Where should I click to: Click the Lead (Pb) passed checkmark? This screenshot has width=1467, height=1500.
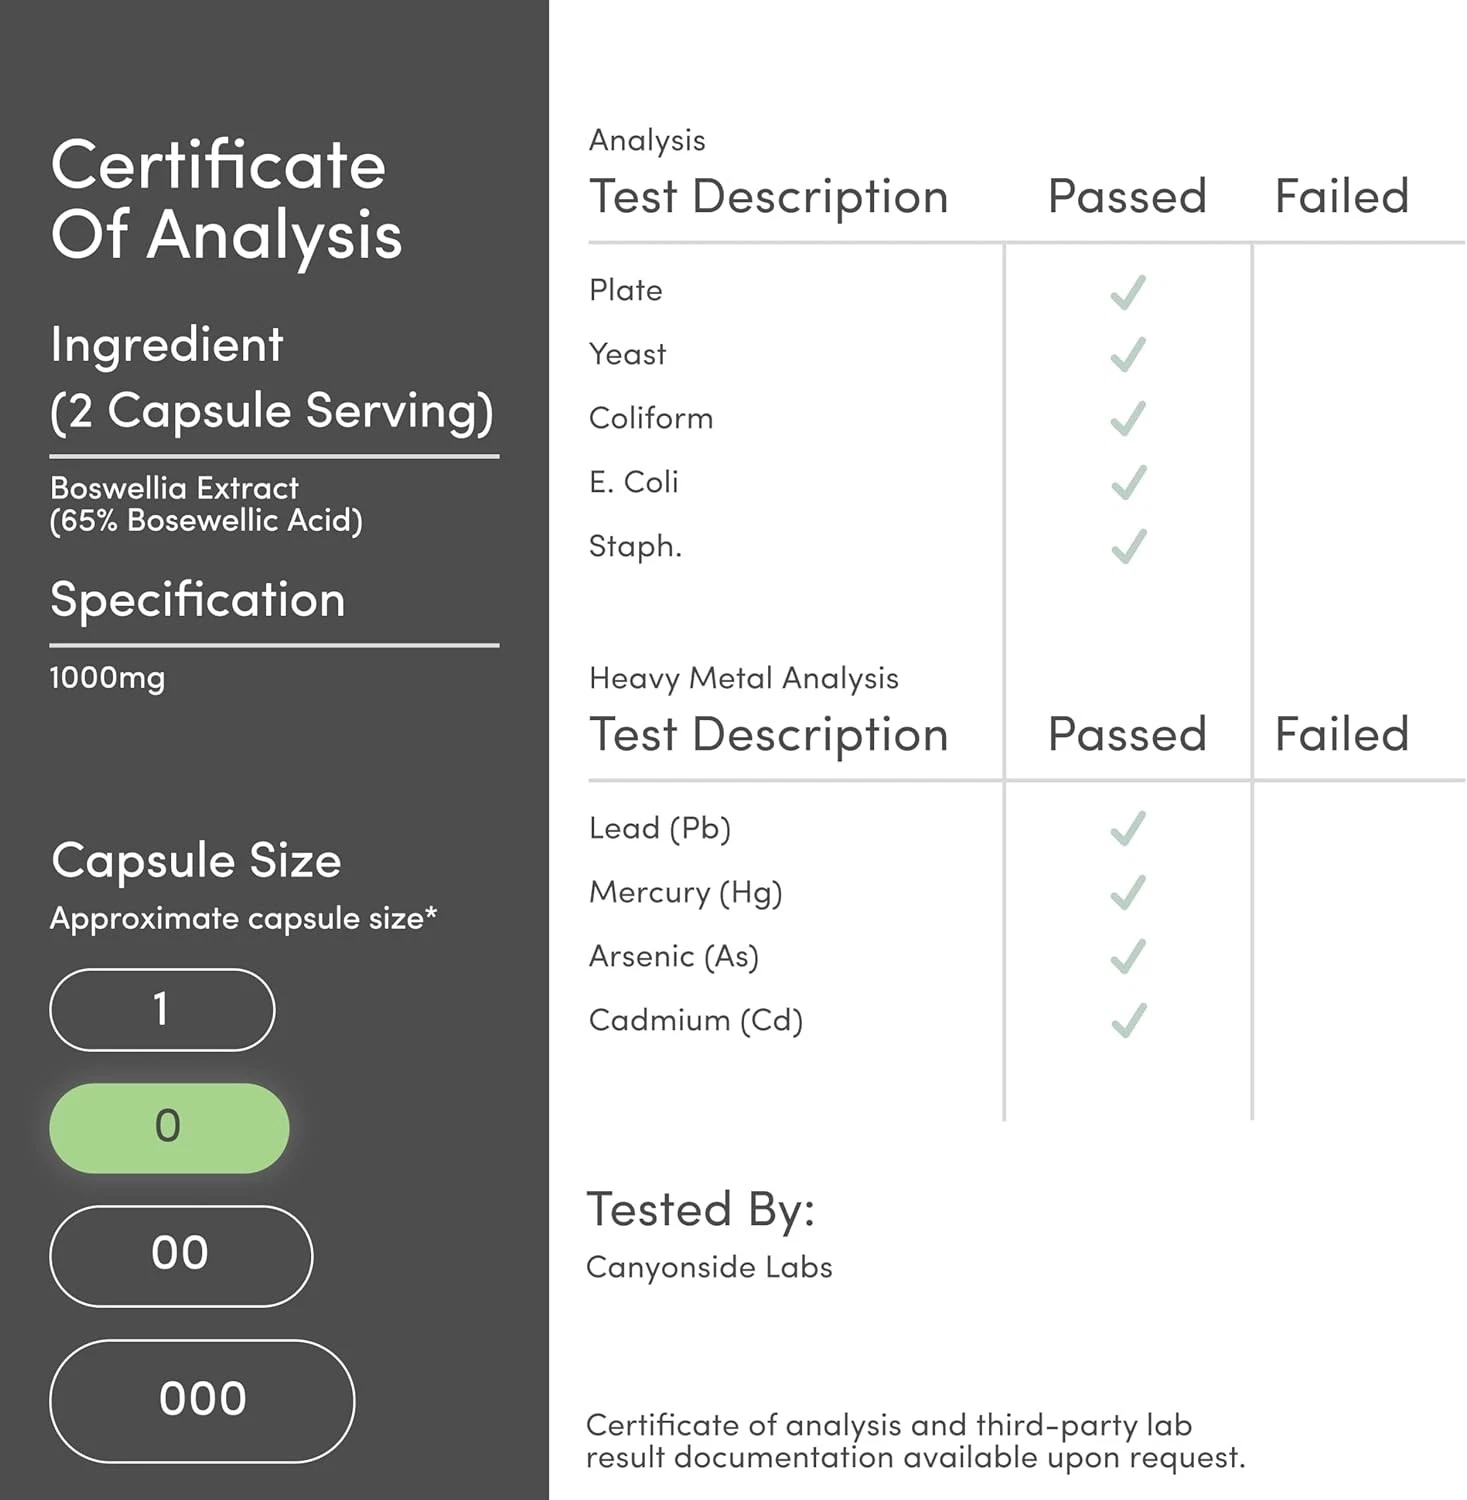click(x=1128, y=829)
